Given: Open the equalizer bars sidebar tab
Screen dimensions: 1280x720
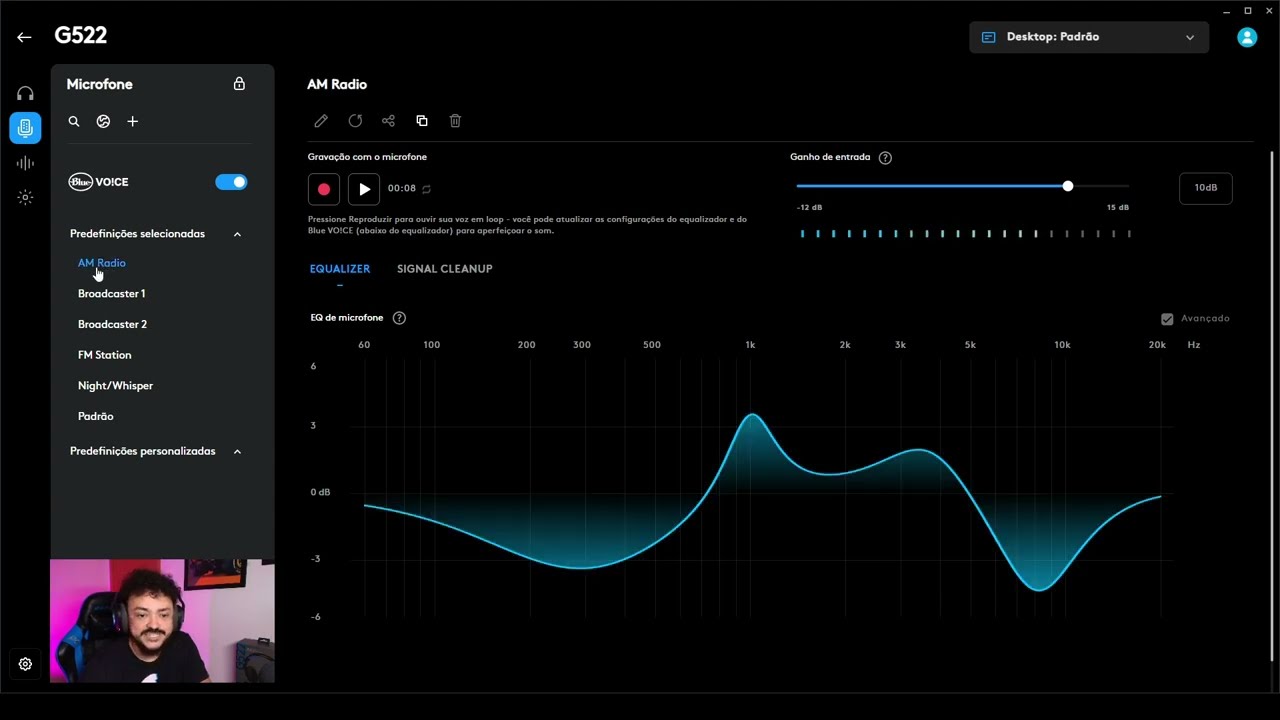Looking at the screenshot, I should coord(25,163).
